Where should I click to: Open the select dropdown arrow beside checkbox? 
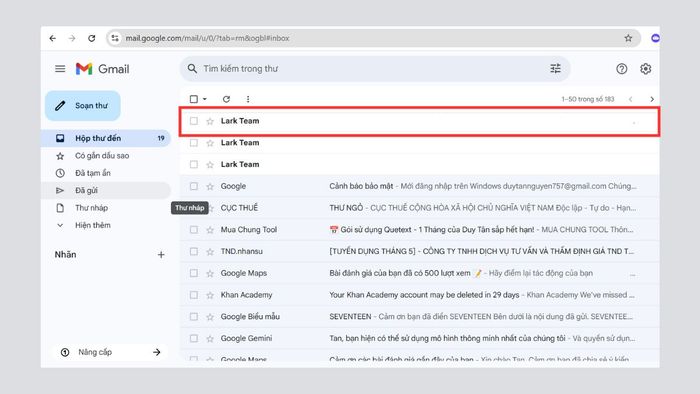tap(204, 99)
